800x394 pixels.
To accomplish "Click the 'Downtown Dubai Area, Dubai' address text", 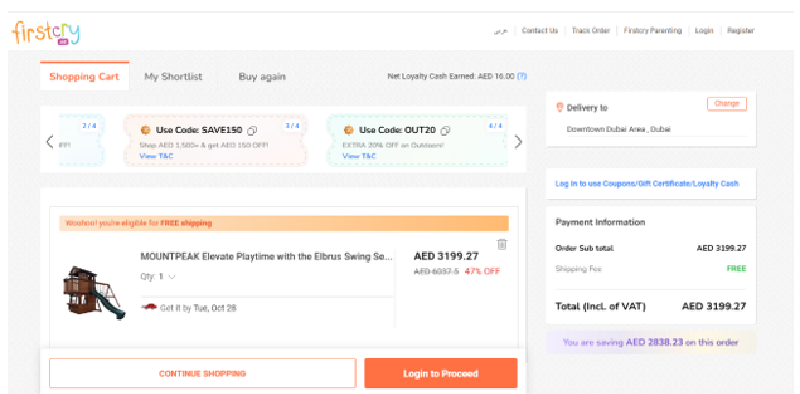I will 619,130.
